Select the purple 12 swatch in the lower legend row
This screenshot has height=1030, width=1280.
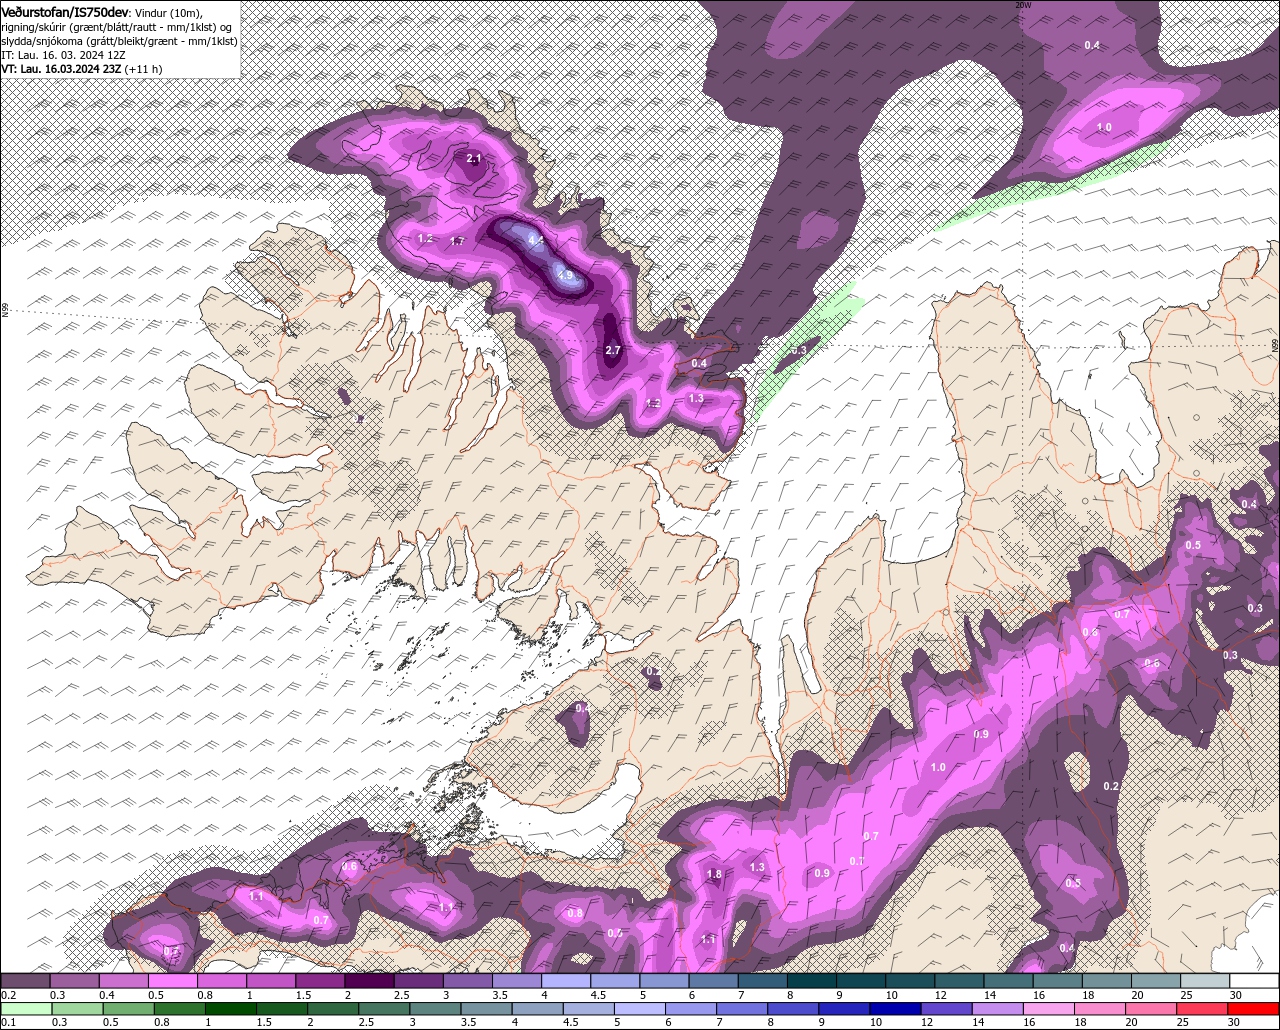pyautogui.click(x=944, y=1009)
